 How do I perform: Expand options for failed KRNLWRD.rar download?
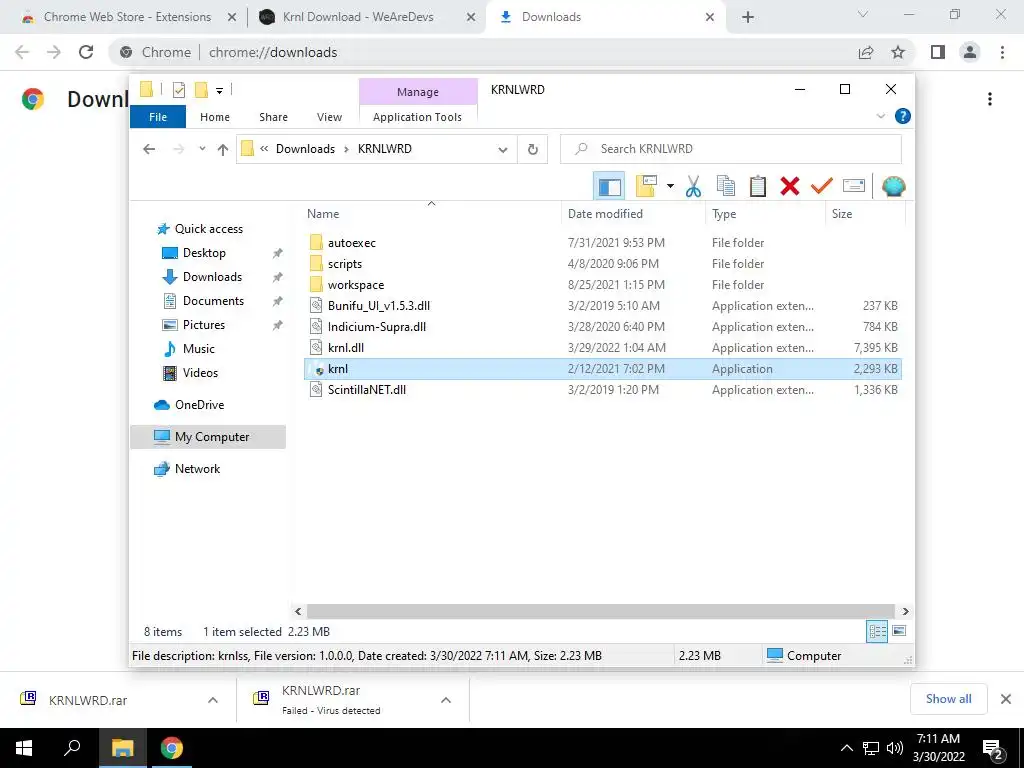click(x=446, y=700)
